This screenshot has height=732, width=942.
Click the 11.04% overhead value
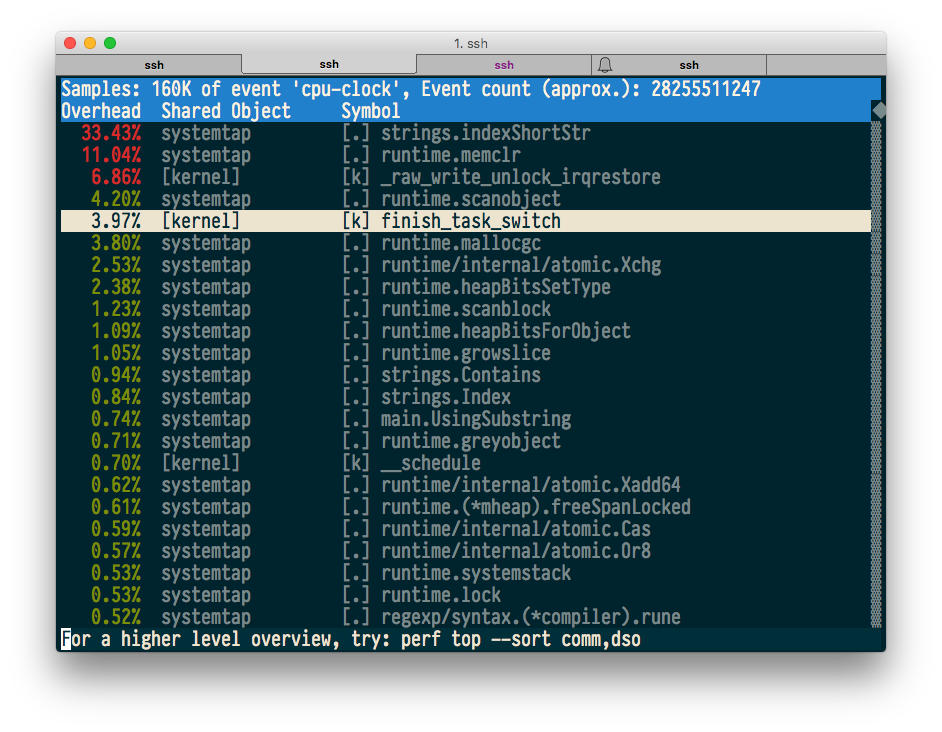click(x=111, y=155)
